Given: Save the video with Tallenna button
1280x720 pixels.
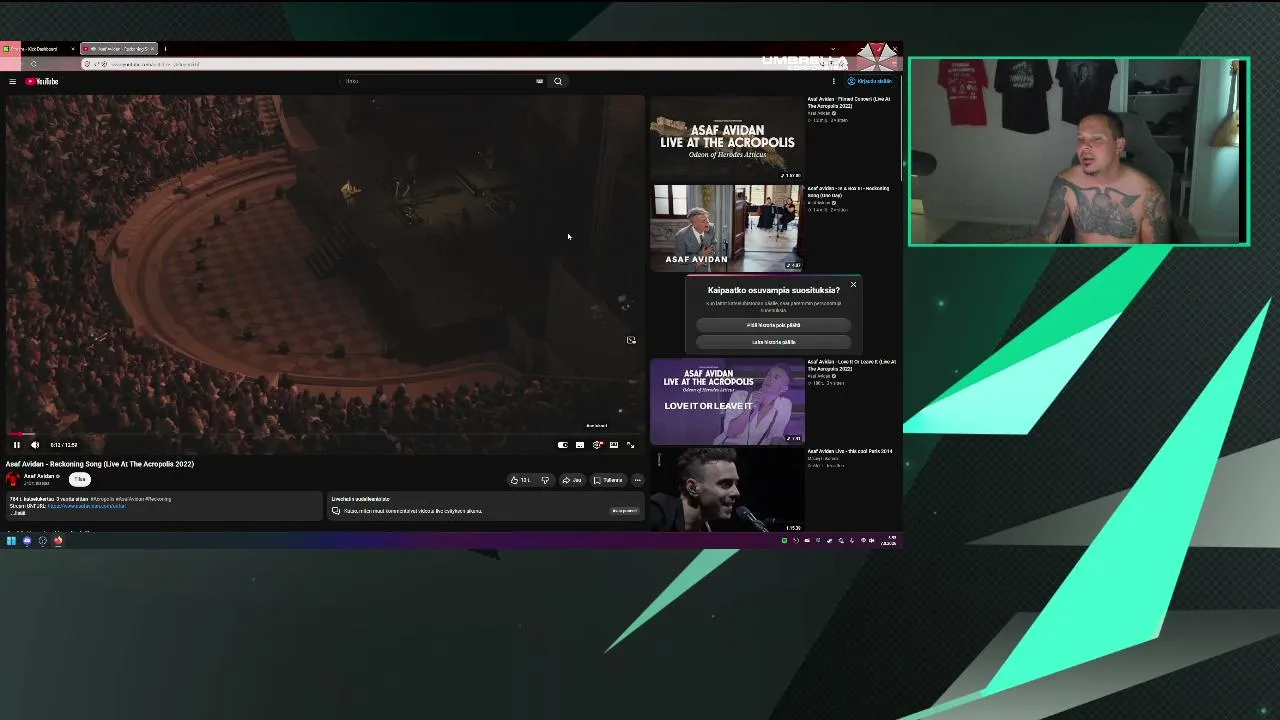Looking at the screenshot, I should click(608, 480).
